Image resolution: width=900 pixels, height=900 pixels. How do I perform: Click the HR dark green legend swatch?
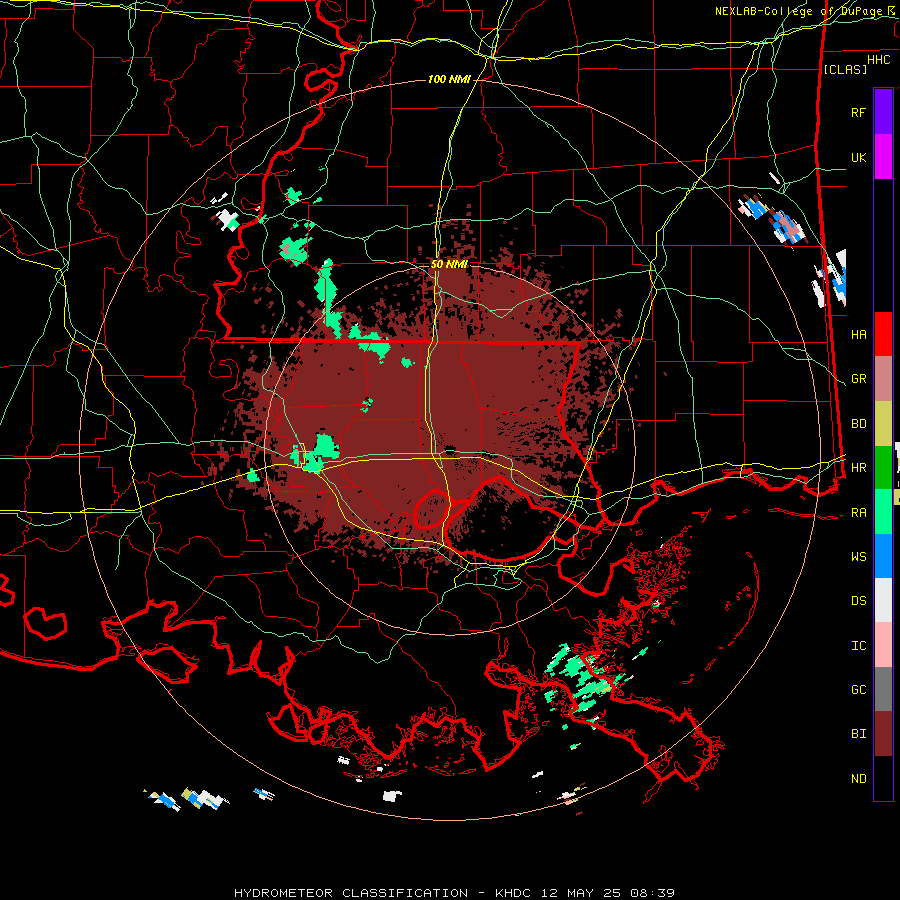tap(883, 468)
